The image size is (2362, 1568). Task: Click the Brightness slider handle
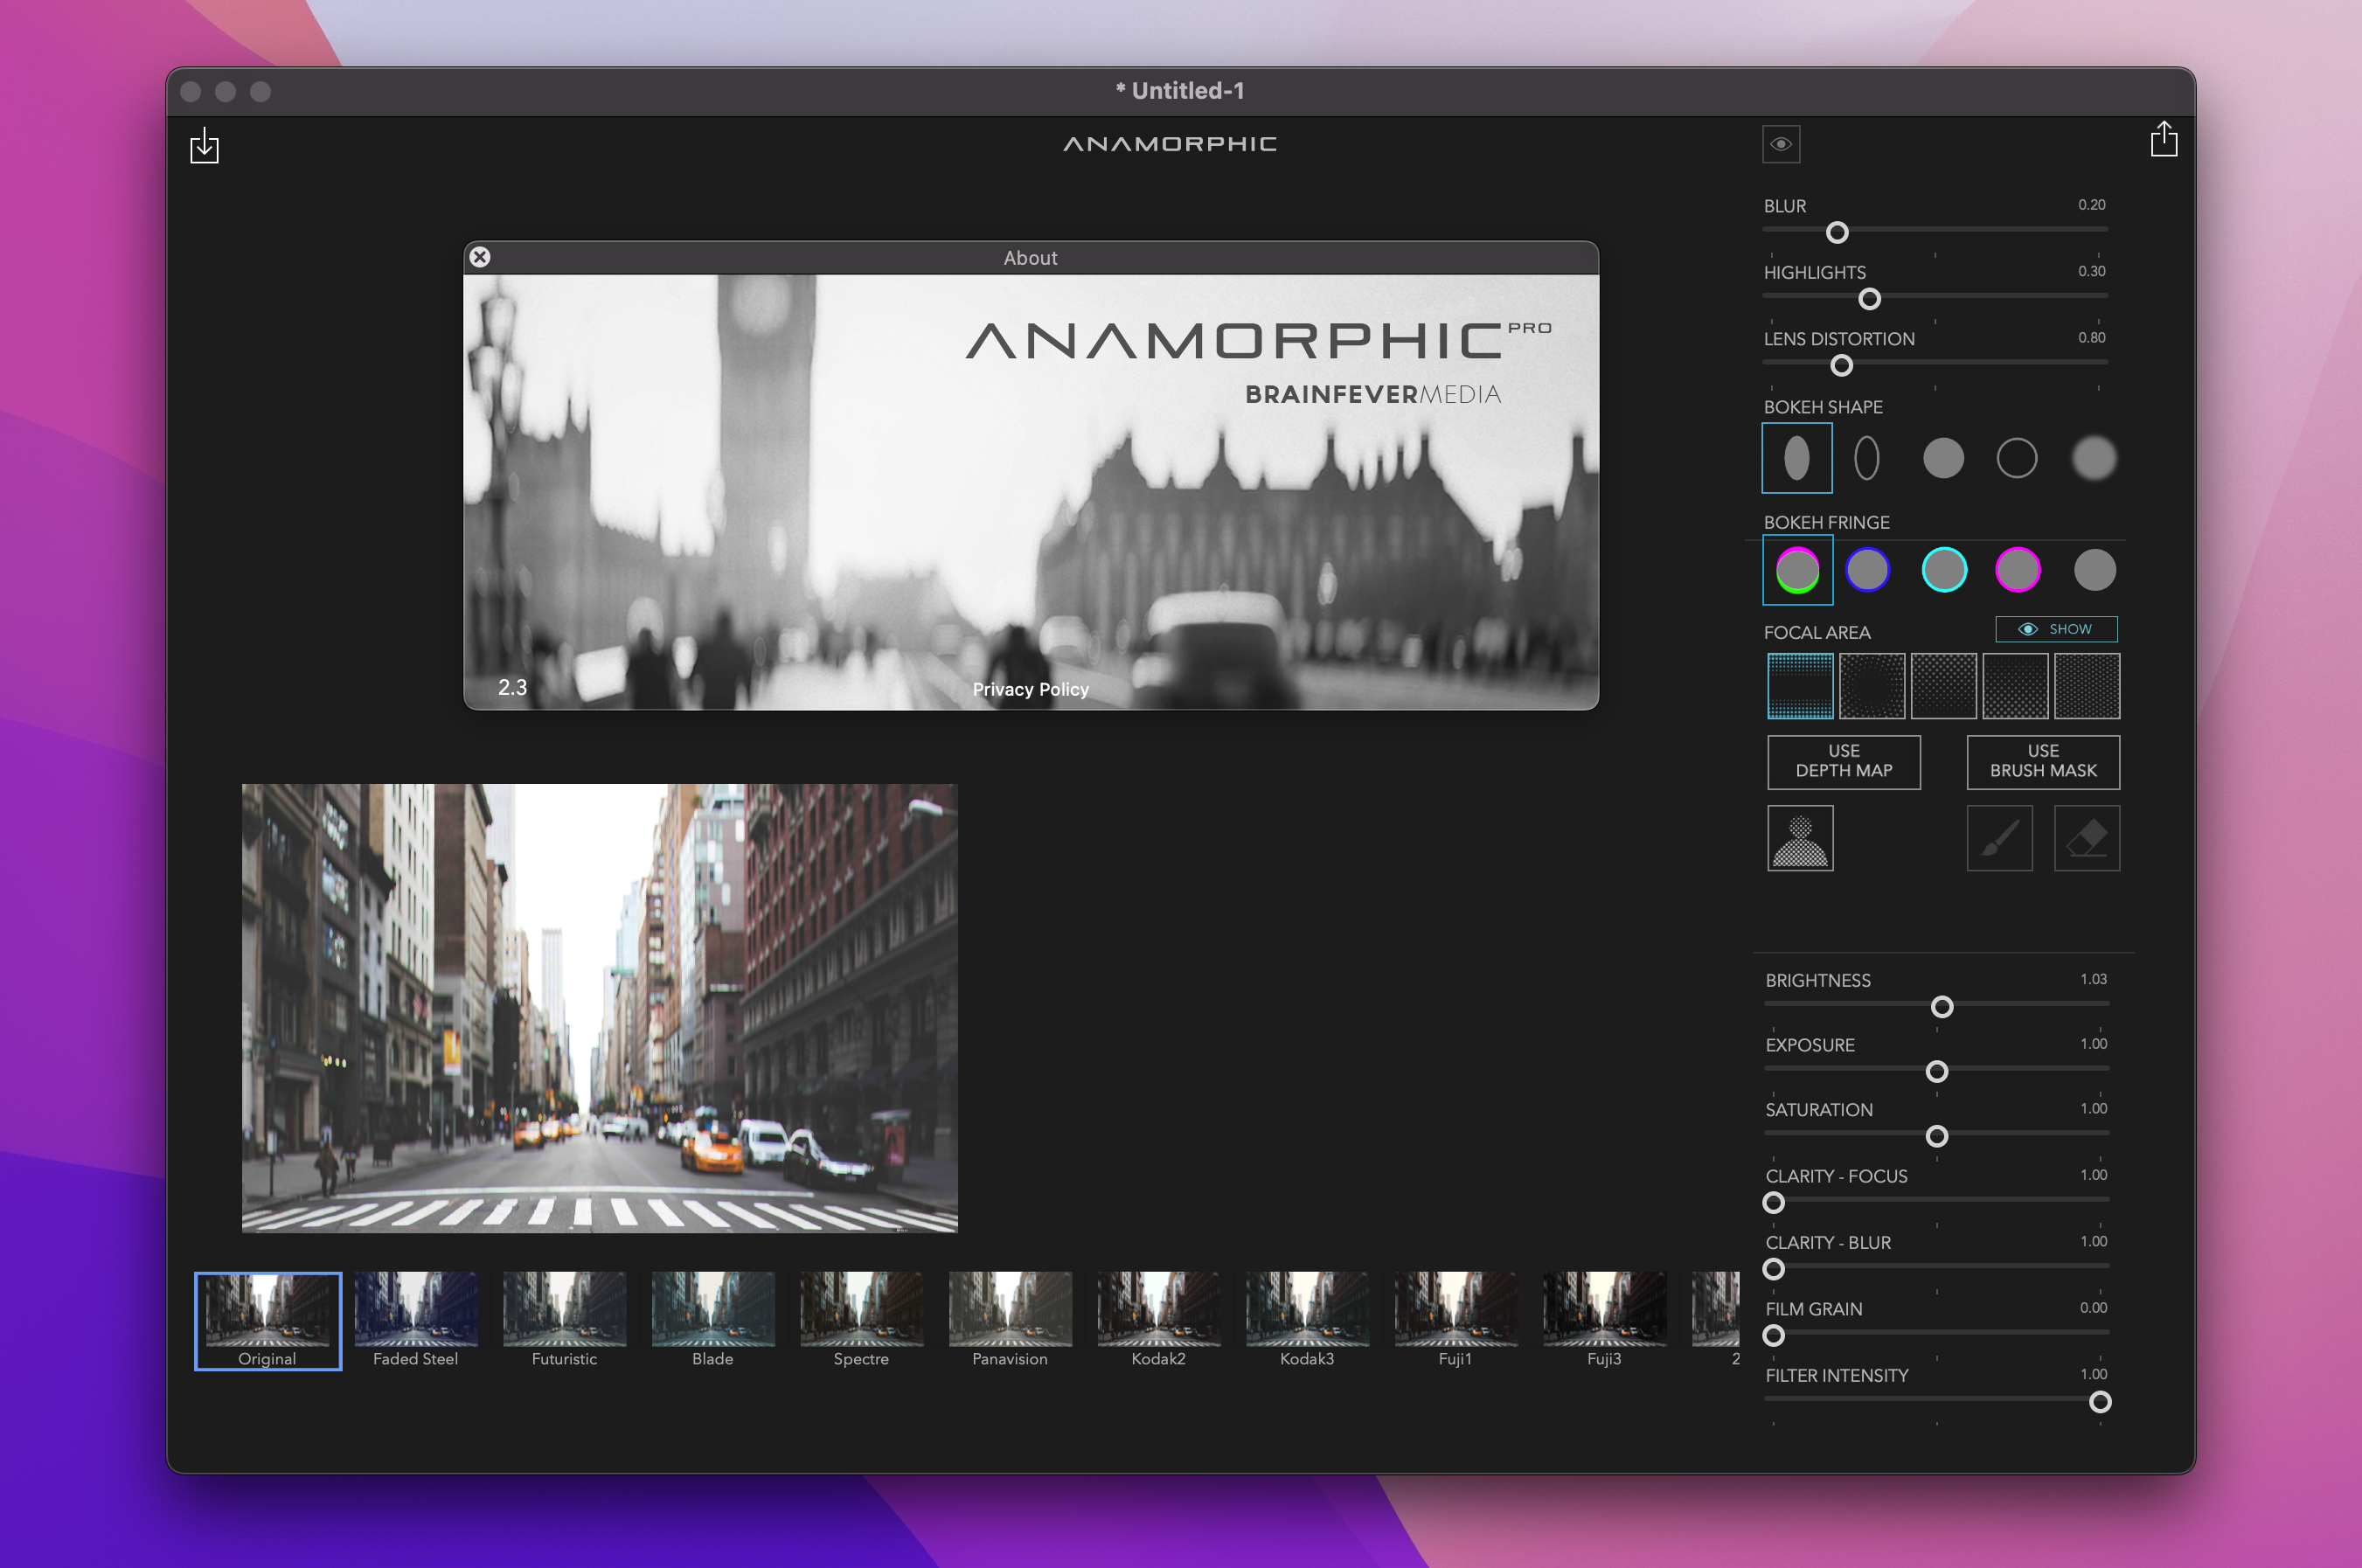(1941, 1007)
